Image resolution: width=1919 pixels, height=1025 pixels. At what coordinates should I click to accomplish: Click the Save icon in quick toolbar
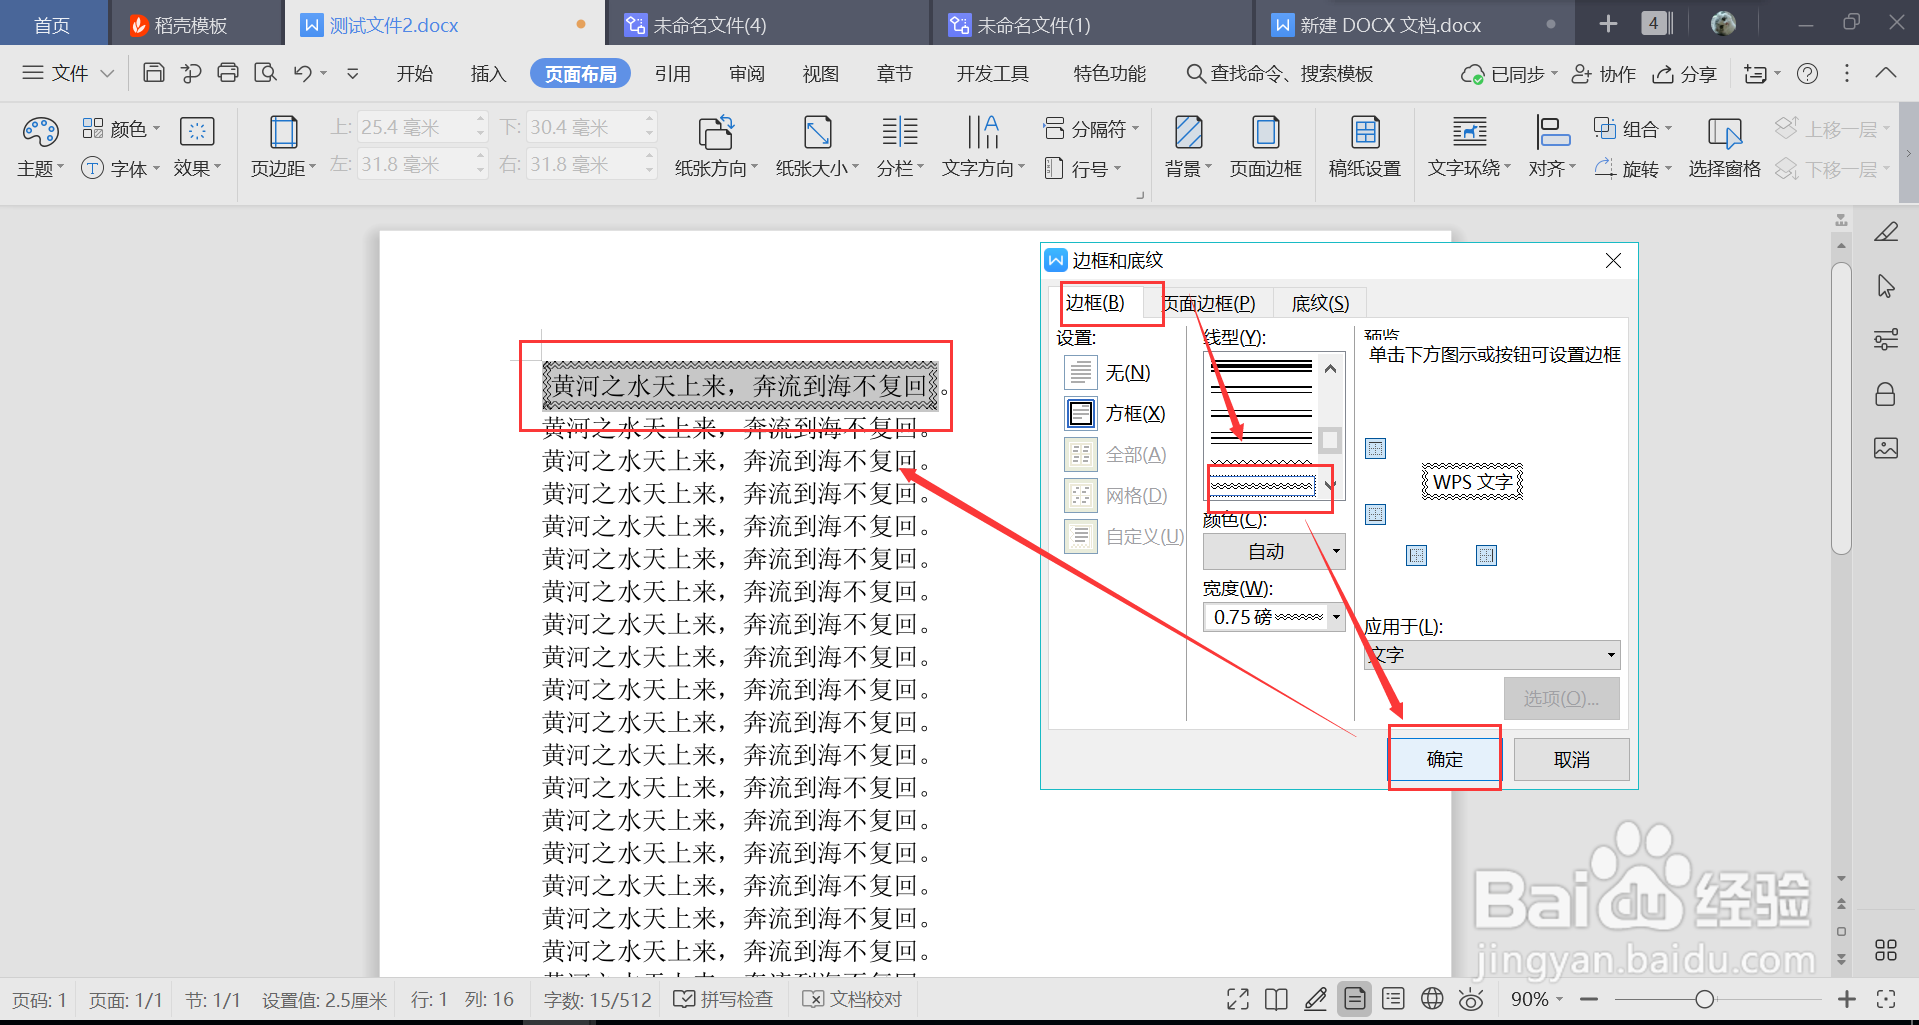[154, 73]
